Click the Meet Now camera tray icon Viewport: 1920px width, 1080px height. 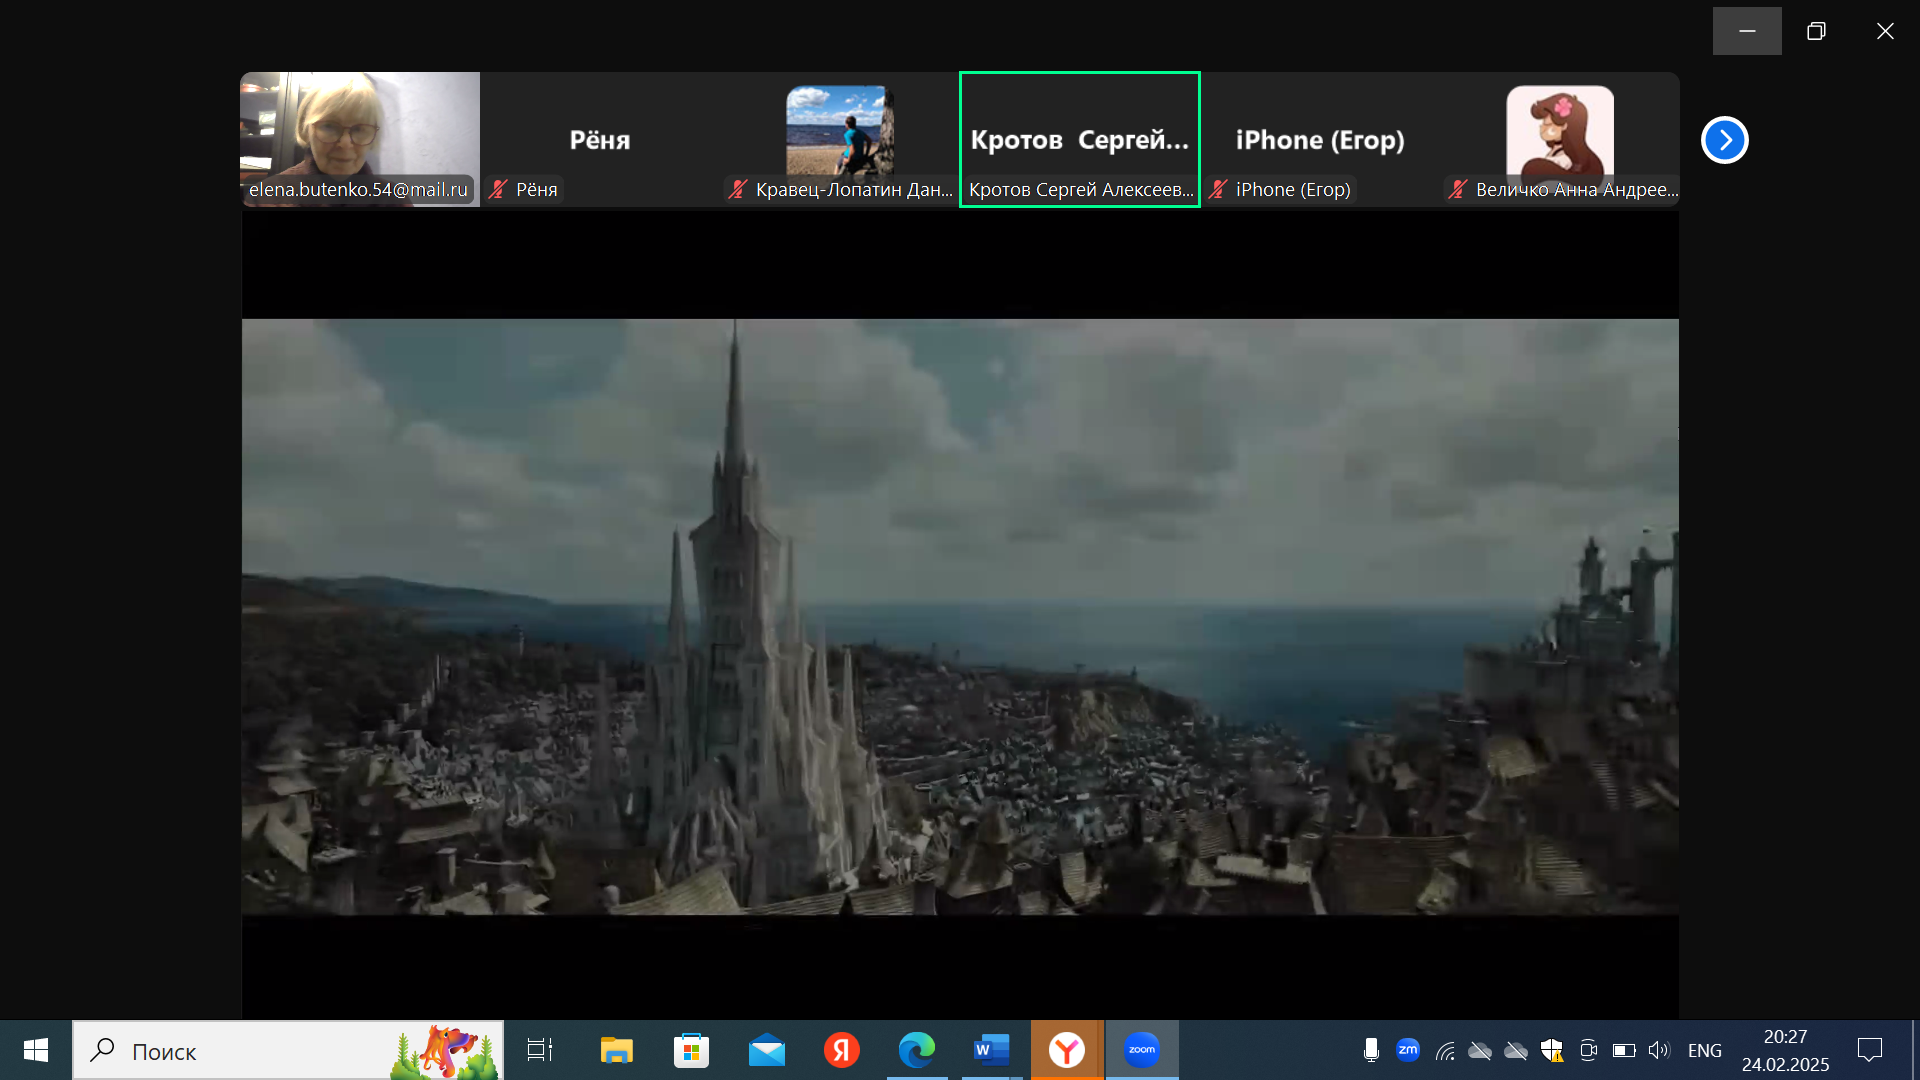1588,1050
